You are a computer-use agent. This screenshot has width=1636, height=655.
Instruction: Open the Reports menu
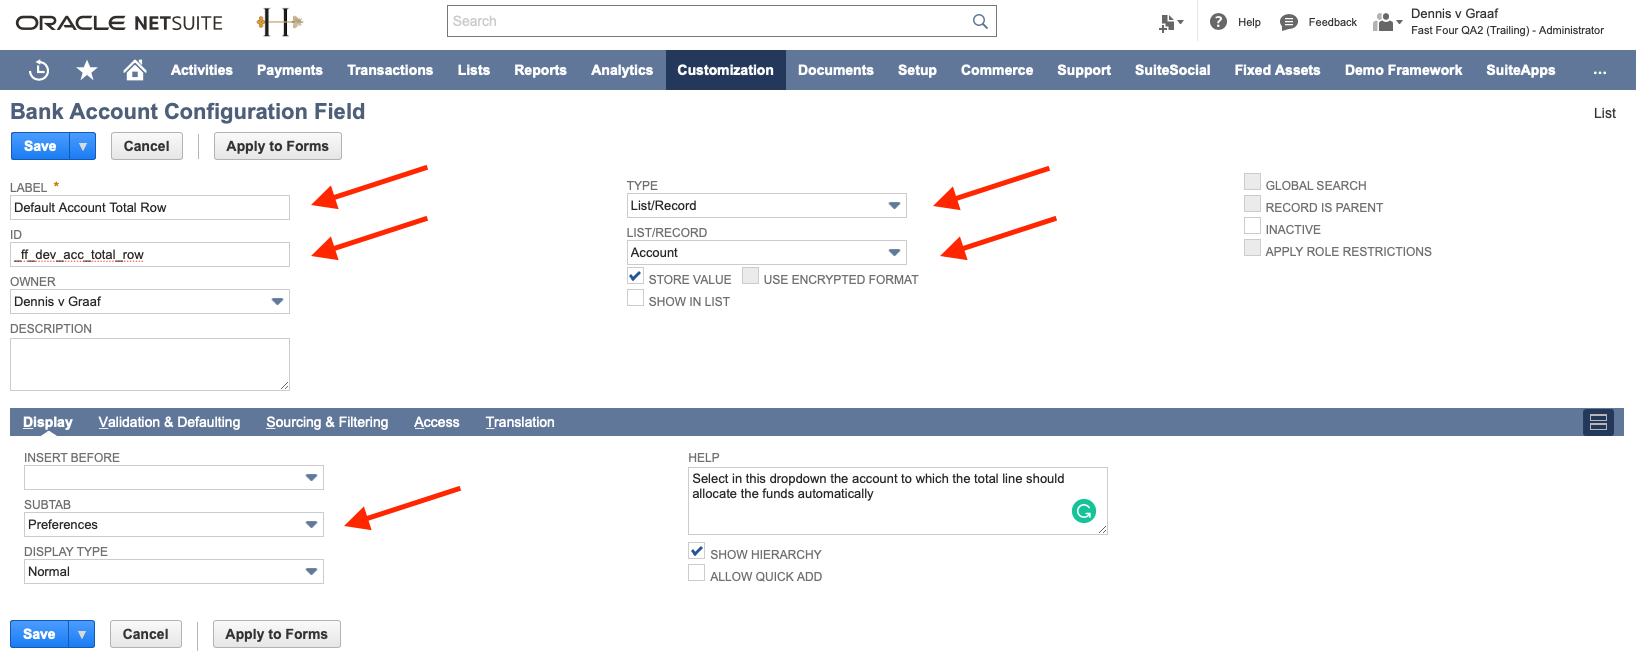[x=540, y=70]
